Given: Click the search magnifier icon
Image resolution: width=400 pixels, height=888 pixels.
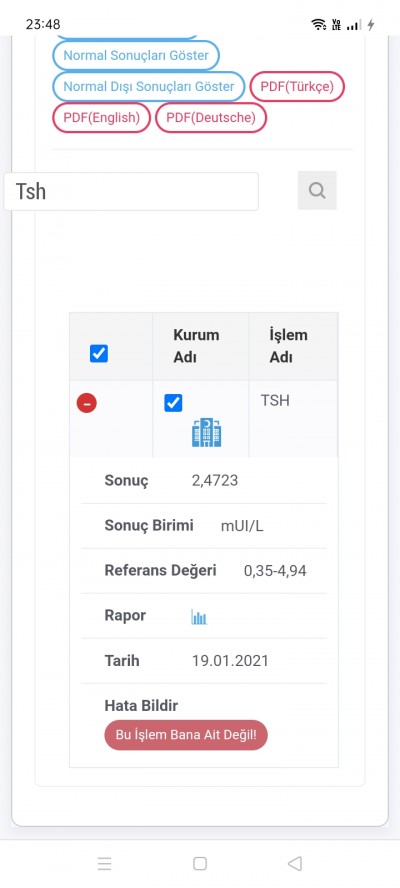Looking at the screenshot, I should click(317, 190).
